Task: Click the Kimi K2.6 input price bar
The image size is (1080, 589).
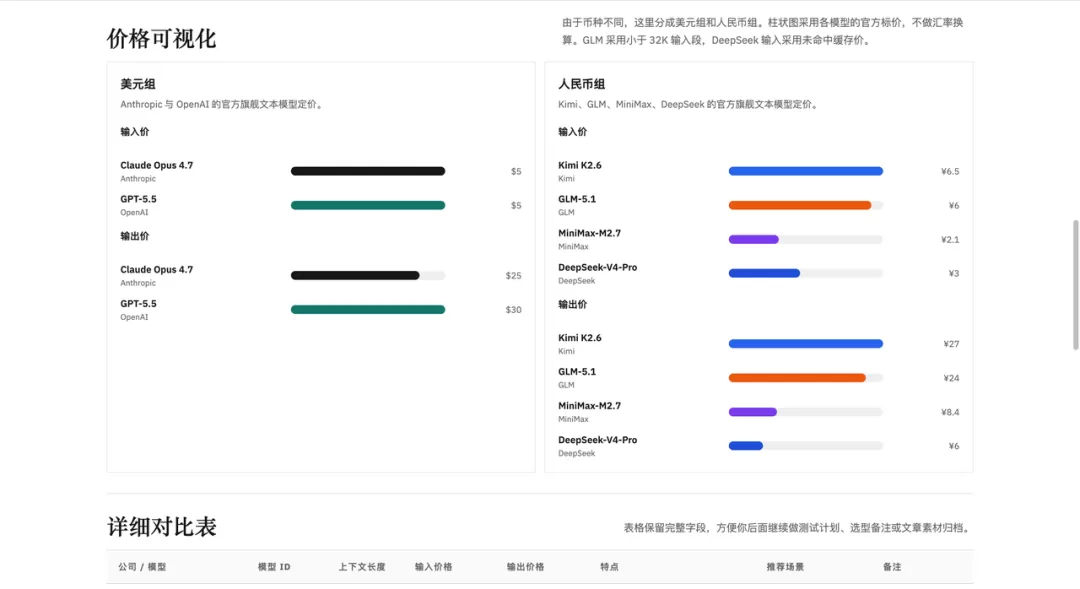Action: 806,171
